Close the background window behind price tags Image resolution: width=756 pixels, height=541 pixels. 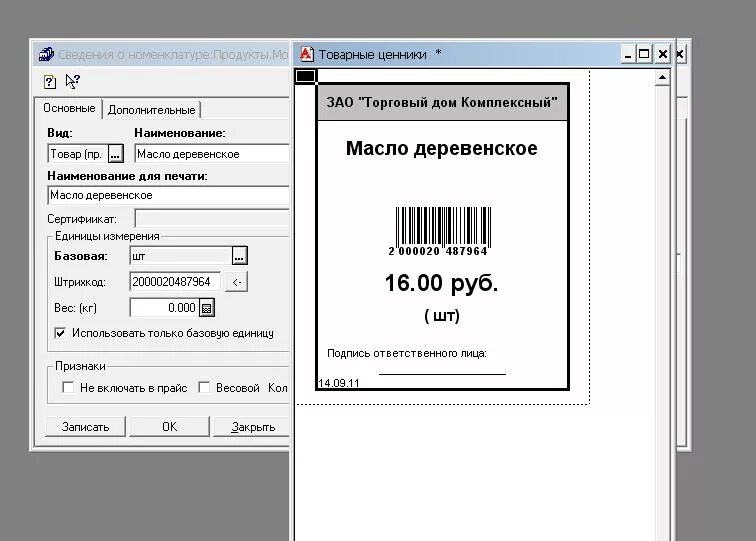pyautogui.click(x=680, y=54)
